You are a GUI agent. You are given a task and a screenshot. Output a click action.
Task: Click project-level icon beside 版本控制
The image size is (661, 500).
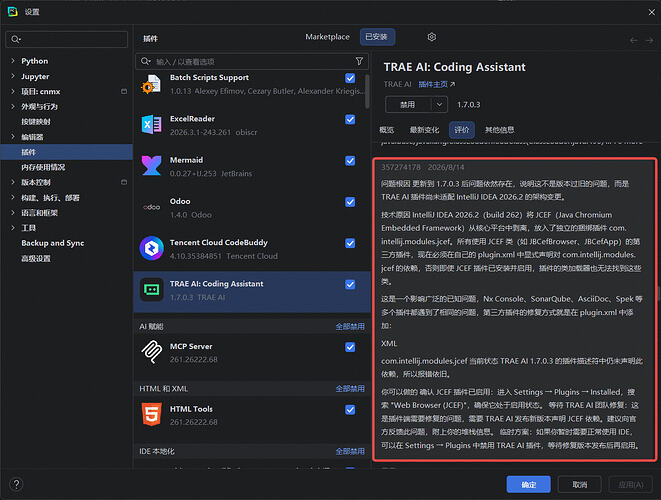(x=124, y=182)
